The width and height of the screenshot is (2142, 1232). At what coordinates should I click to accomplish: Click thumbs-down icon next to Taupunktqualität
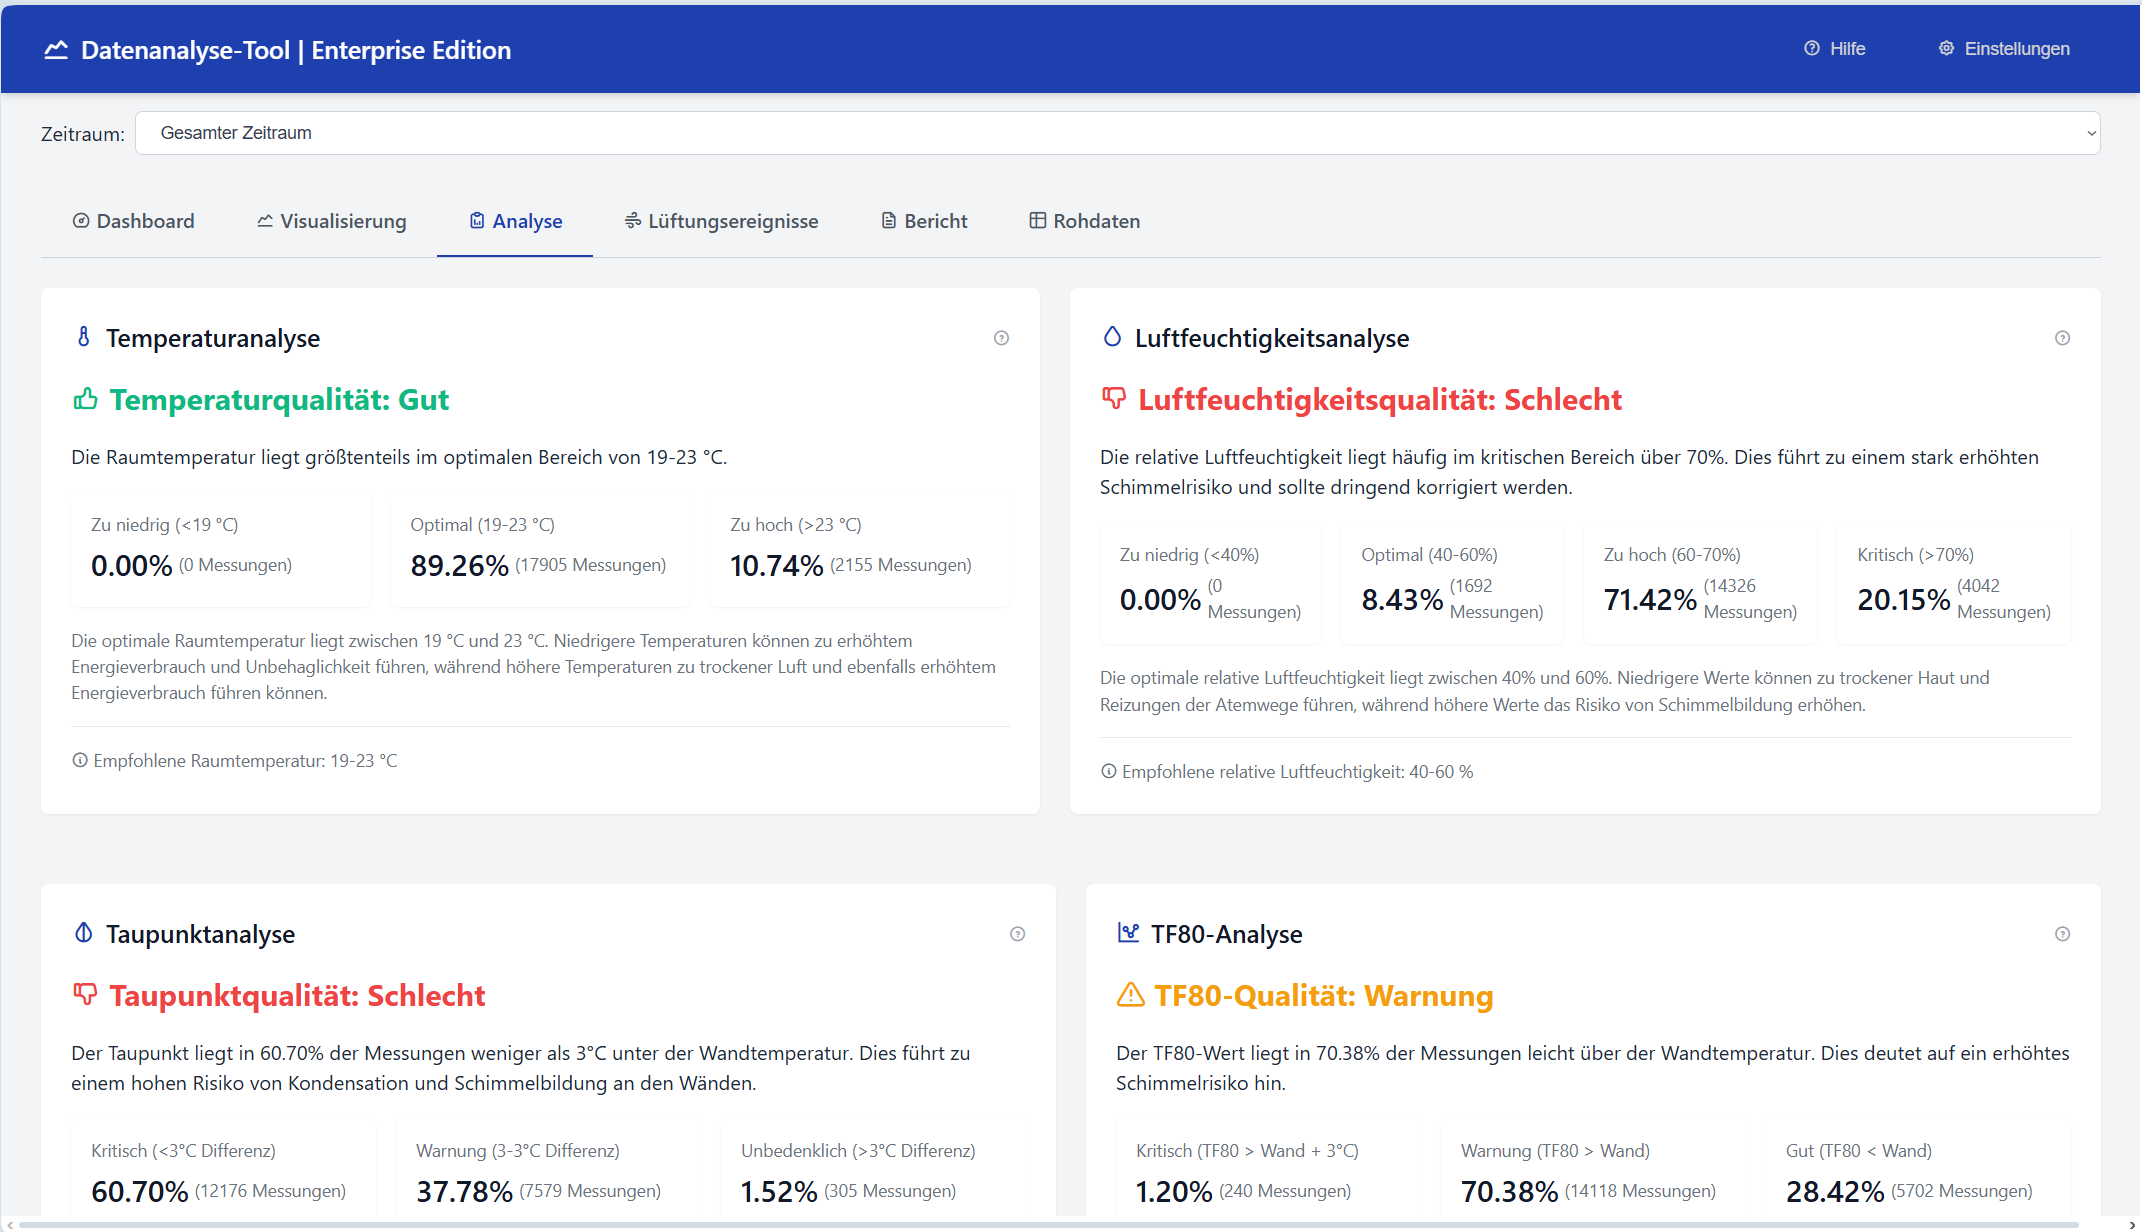(85, 995)
